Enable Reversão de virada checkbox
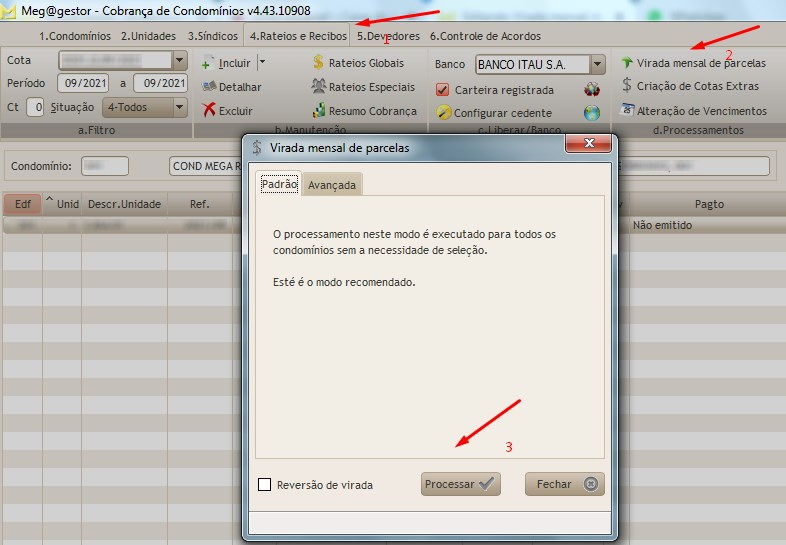786x545 pixels. point(265,485)
